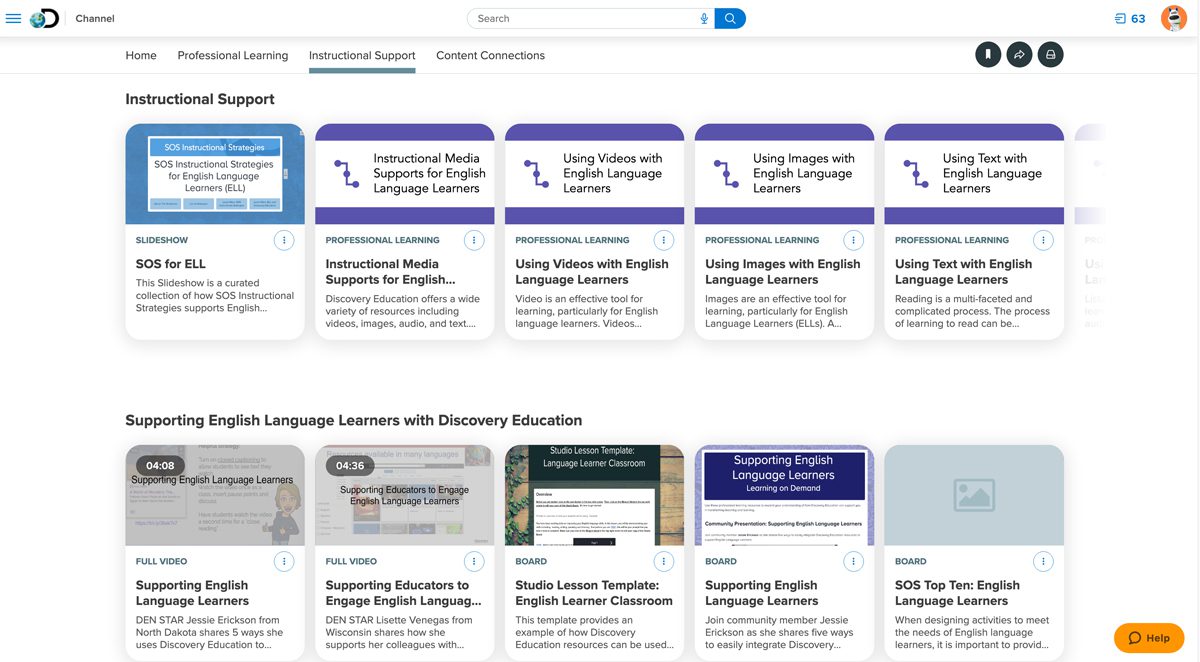Type in the Search field
1200x662 pixels.
tap(585, 18)
